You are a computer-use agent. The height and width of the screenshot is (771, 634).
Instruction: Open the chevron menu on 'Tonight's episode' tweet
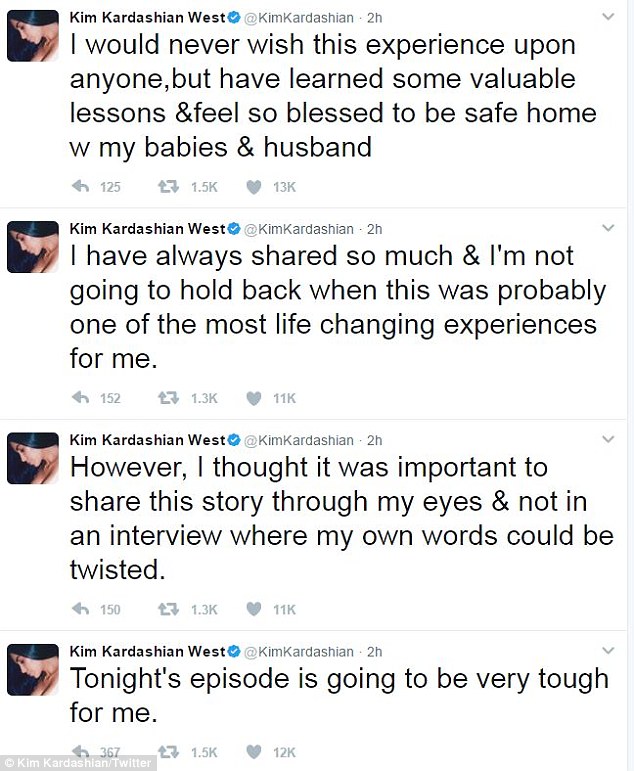(608, 651)
